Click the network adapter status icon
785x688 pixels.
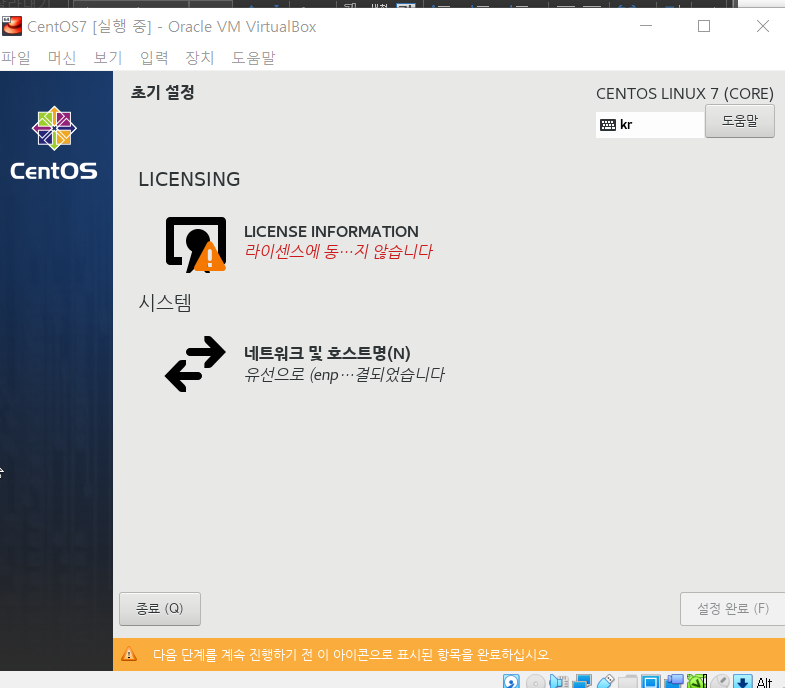[582, 681]
